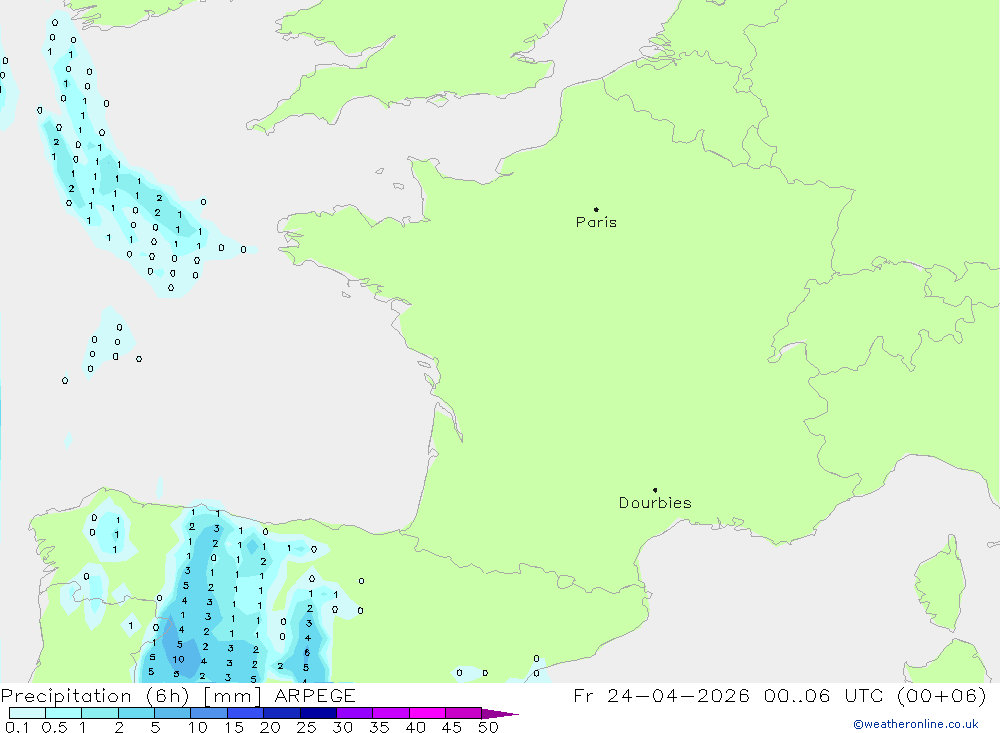Click the word Precipitation in the title

66,696
